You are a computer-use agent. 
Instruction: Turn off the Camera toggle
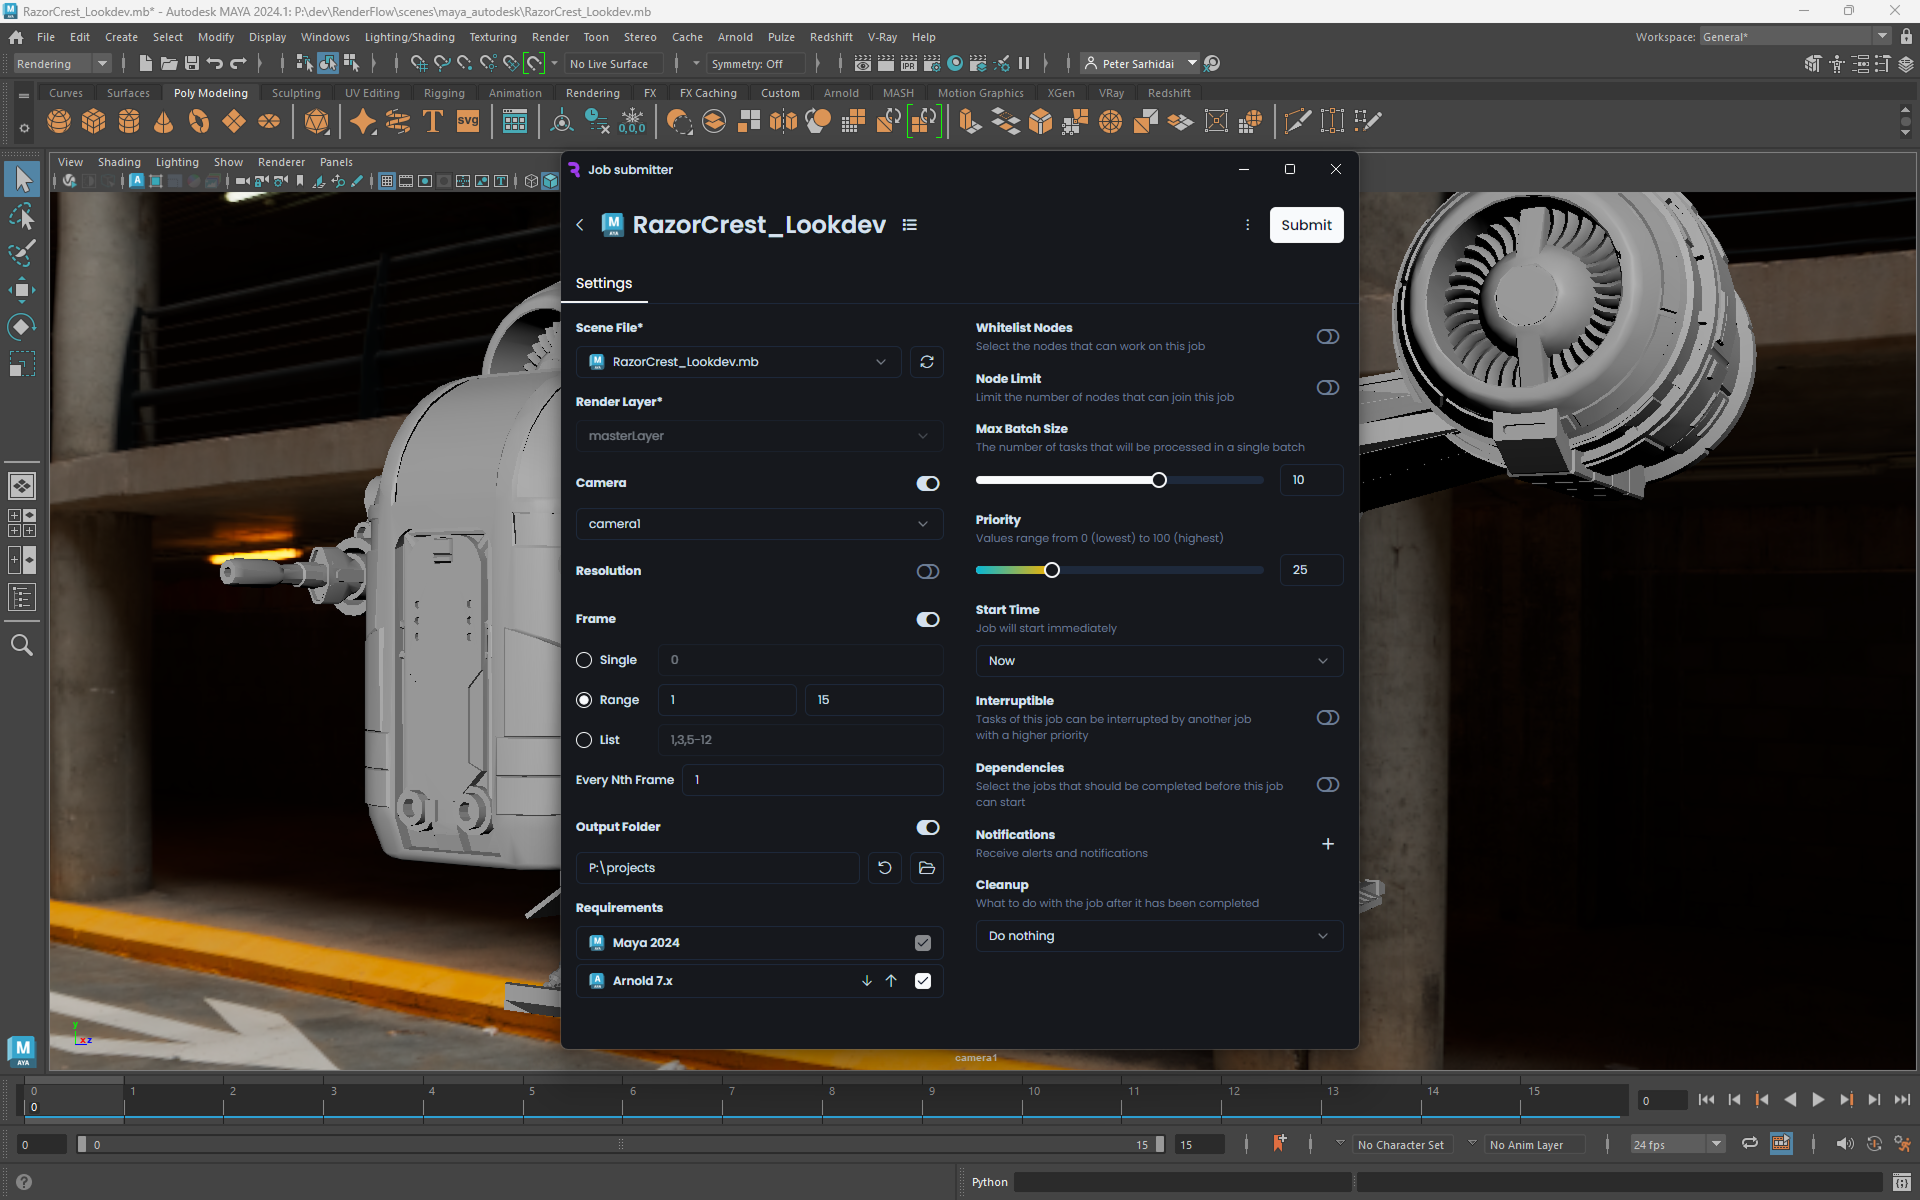tap(928, 484)
